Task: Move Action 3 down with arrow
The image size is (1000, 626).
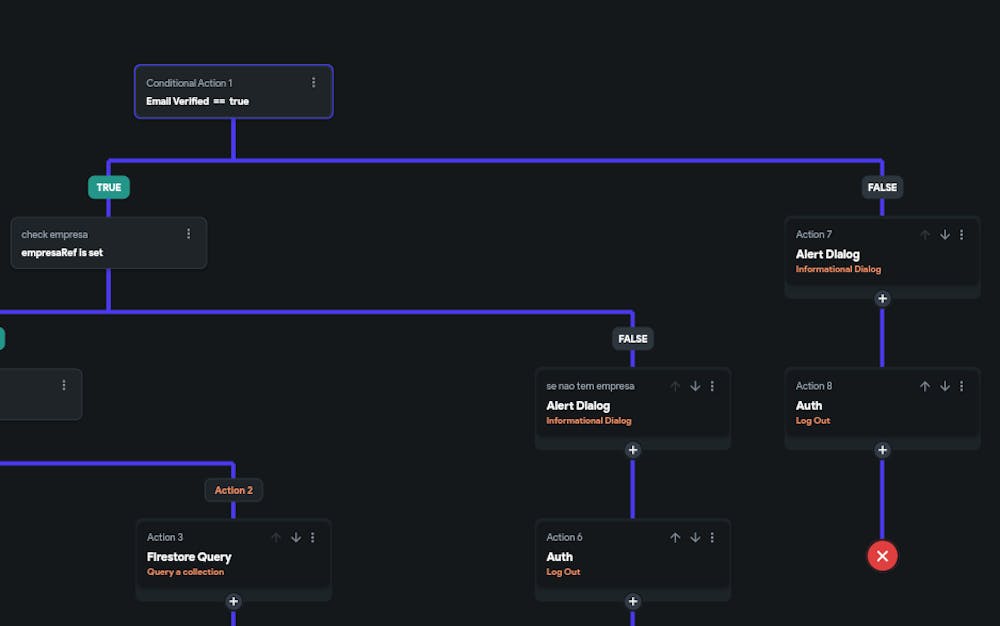Action: coord(296,537)
